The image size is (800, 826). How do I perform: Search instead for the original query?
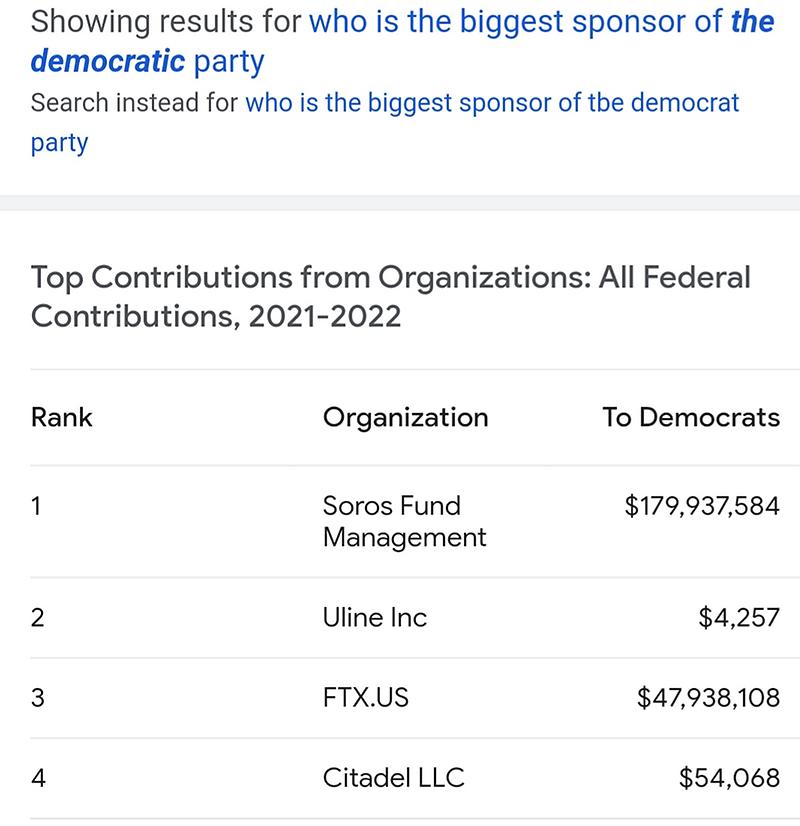[x=490, y=103]
